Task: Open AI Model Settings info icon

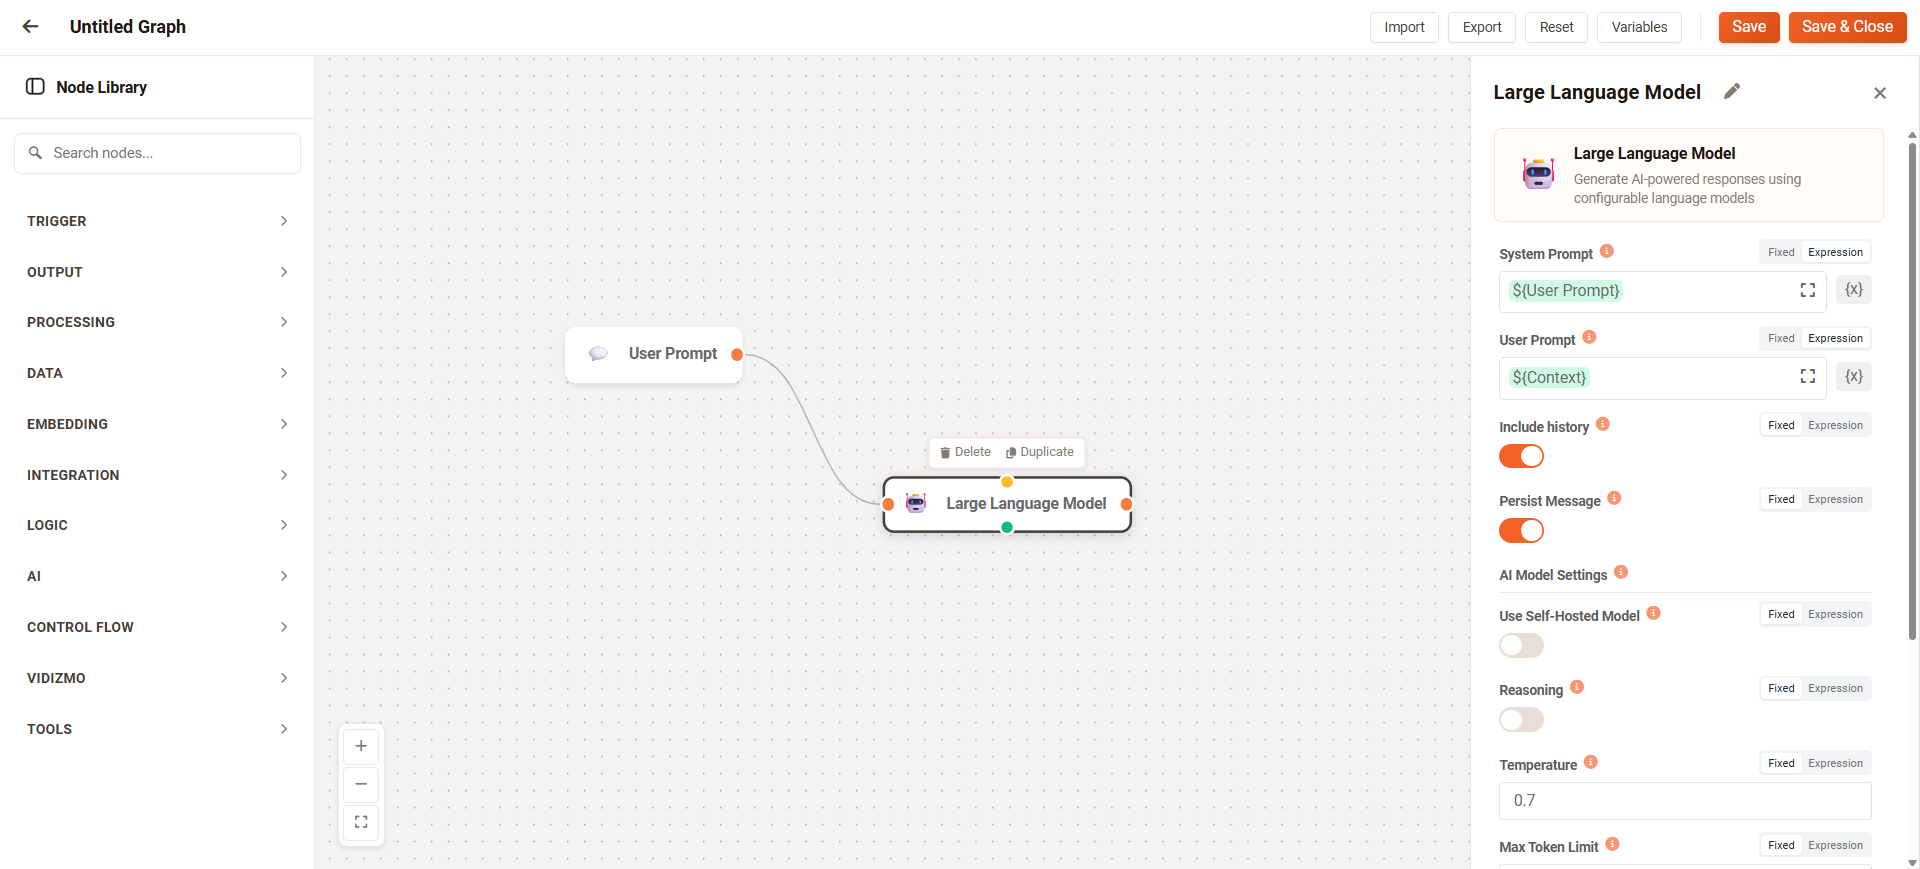Action: (x=1621, y=572)
